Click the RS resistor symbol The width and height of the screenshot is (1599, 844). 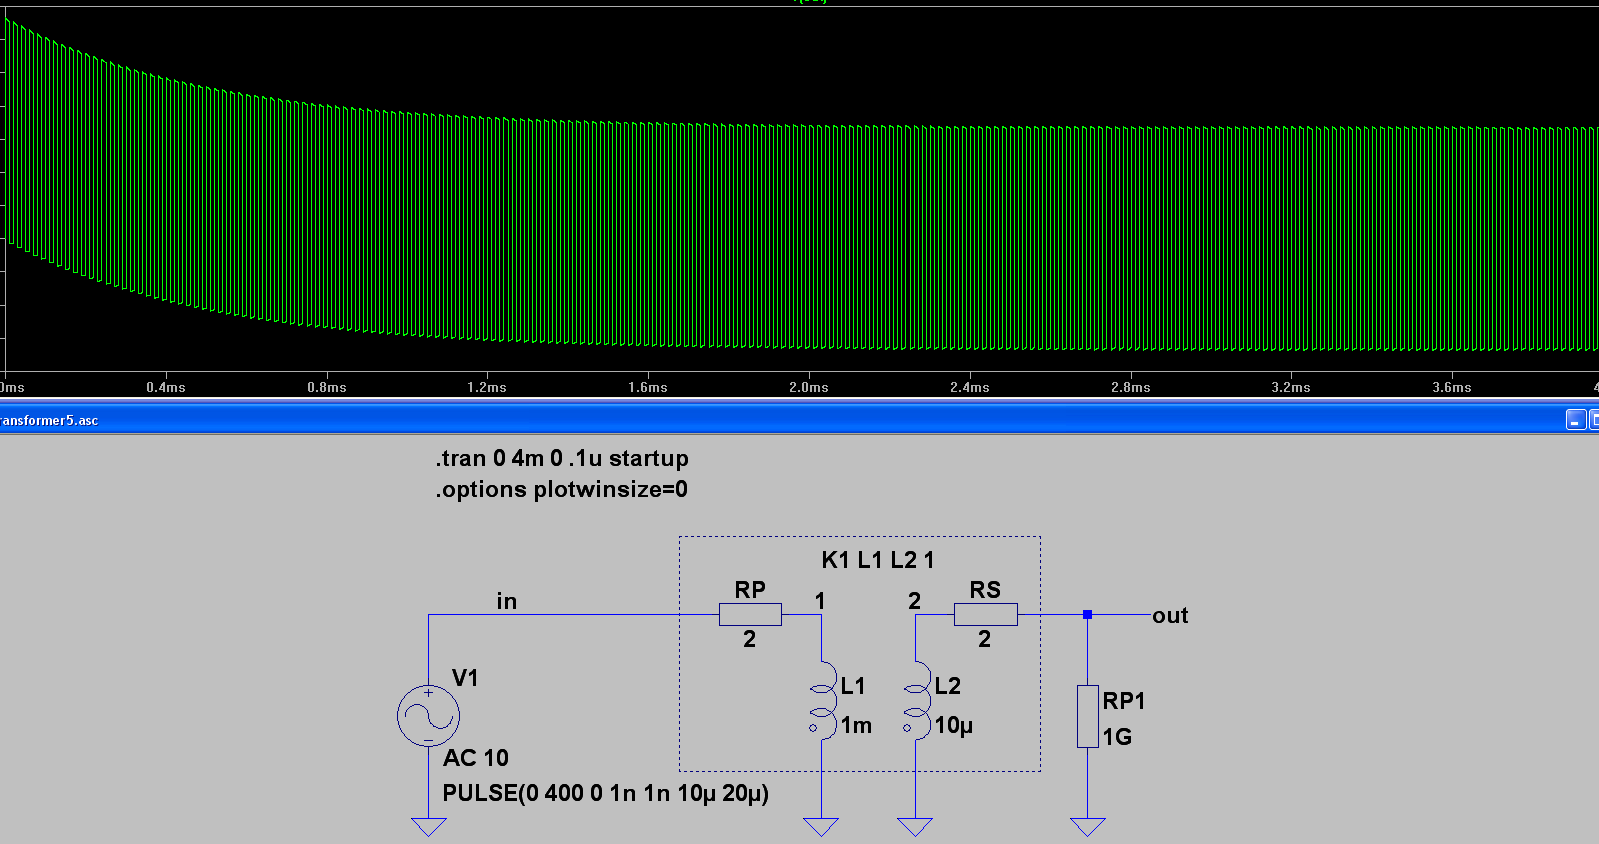[985, 614]
